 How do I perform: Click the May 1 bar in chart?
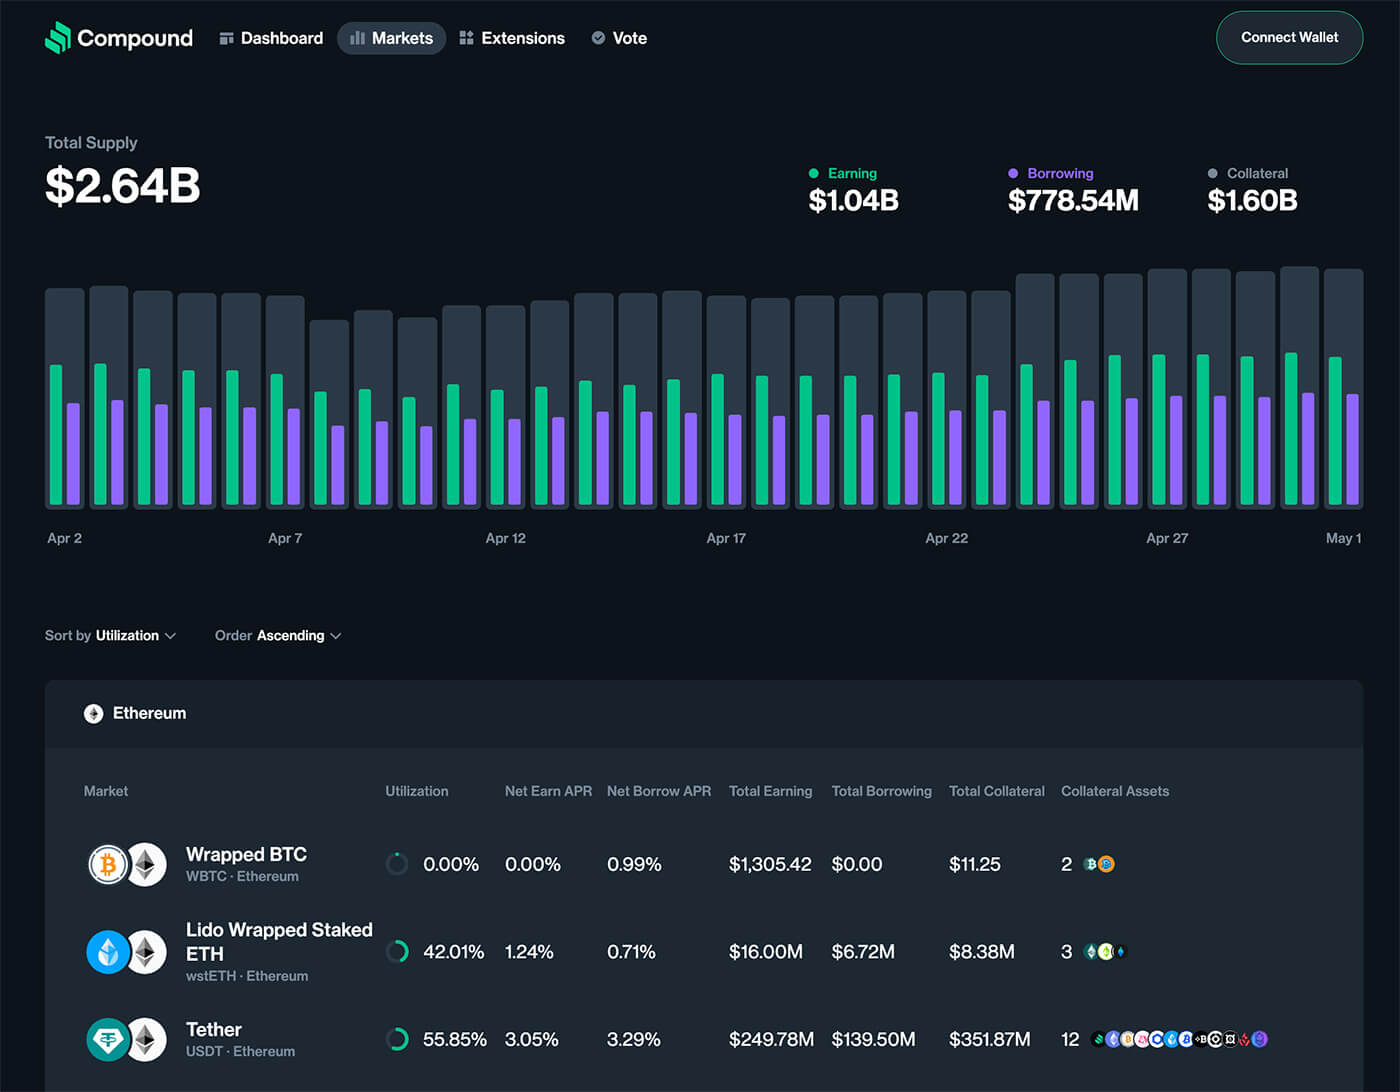1343,388
